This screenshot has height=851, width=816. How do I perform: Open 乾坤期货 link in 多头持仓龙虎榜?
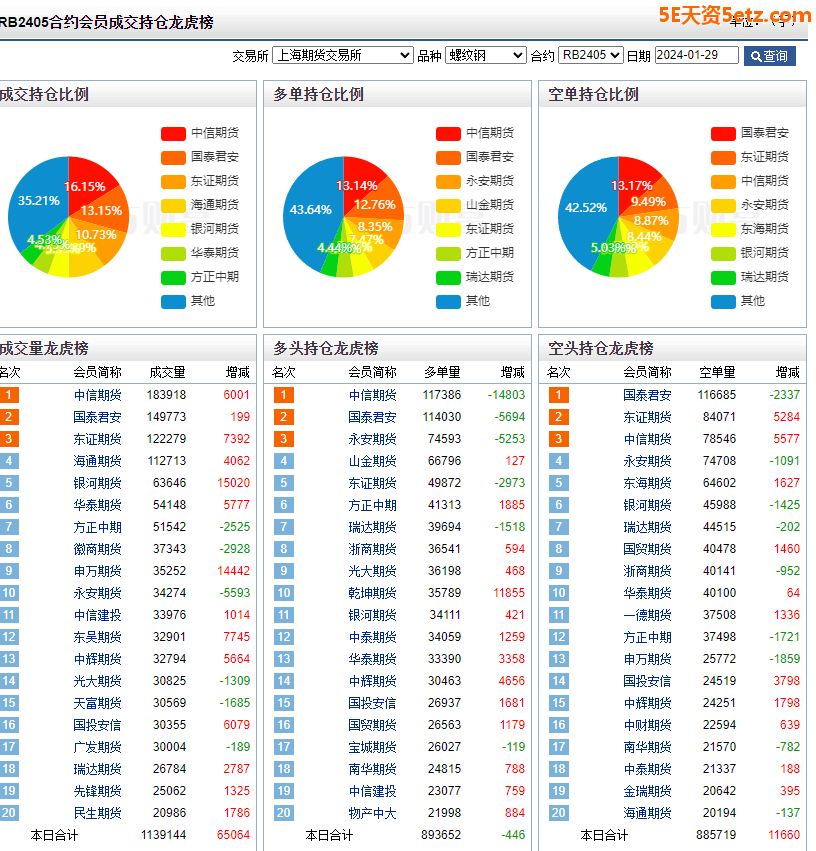(x=373, y=593)
